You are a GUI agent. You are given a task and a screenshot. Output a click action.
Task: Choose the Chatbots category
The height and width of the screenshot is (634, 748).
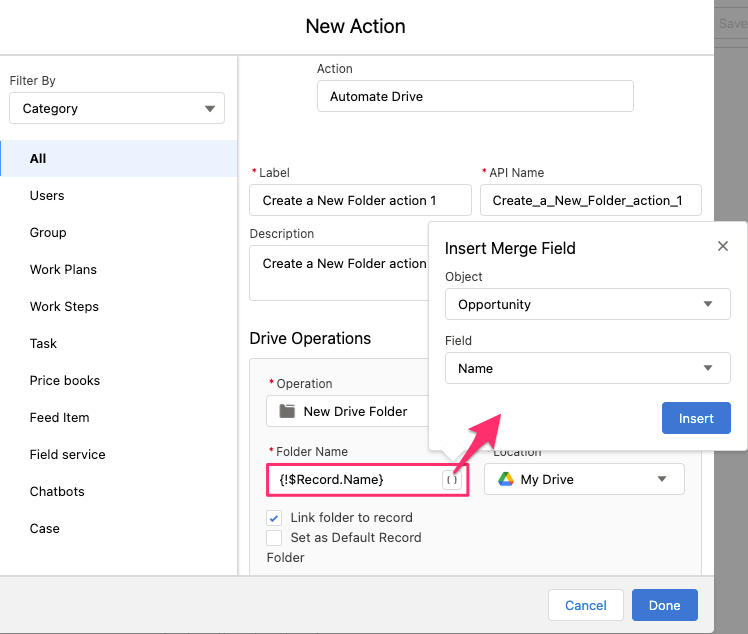pyautogui.click(x=59, y=491)
